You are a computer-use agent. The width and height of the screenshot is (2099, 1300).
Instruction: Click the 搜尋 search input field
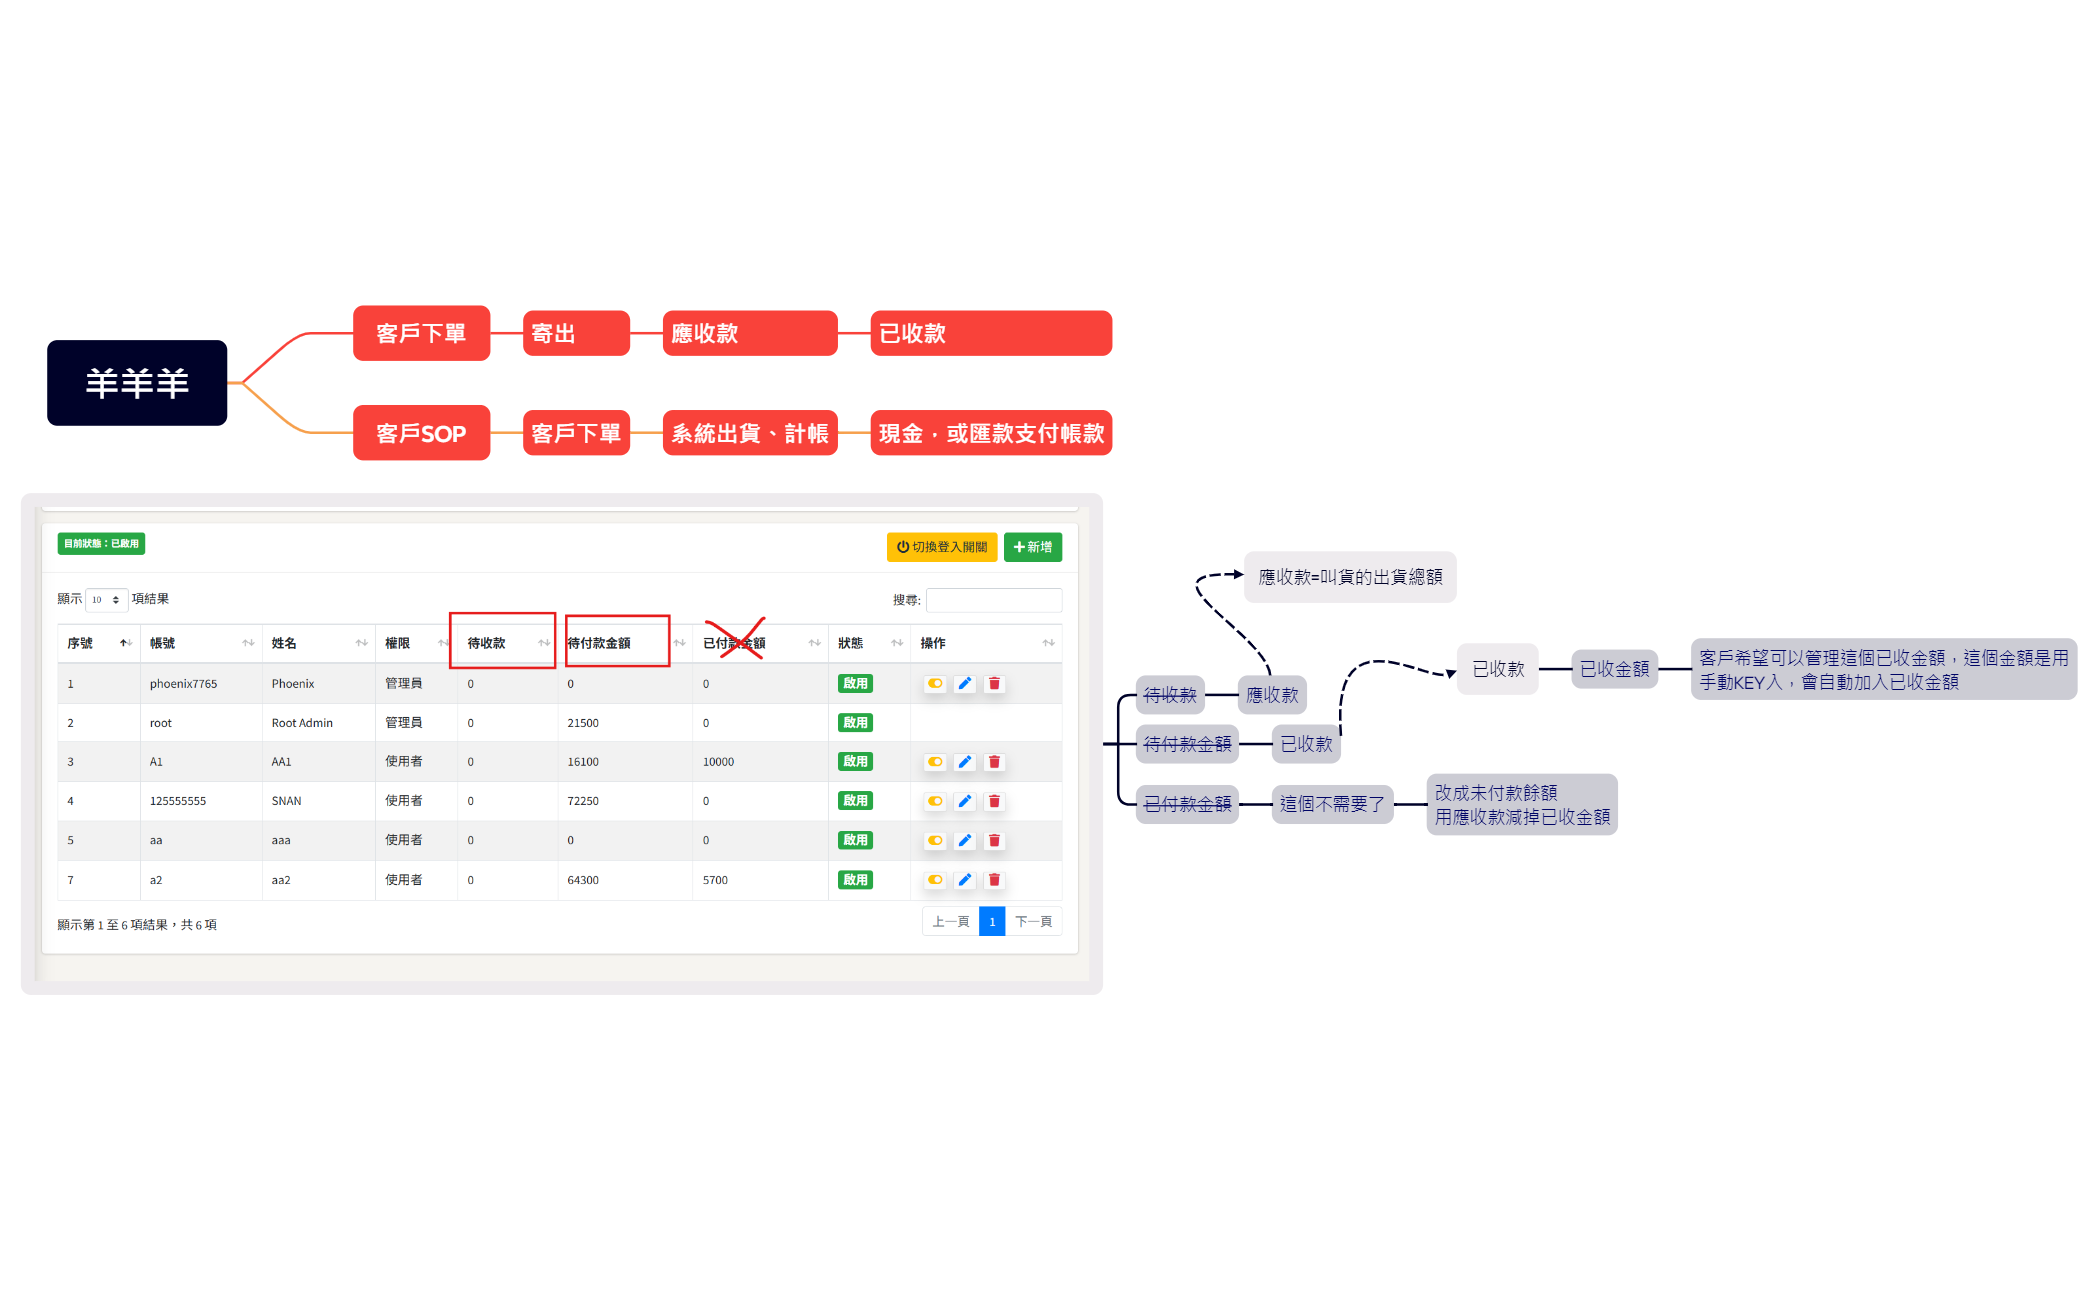coord(993,600)
